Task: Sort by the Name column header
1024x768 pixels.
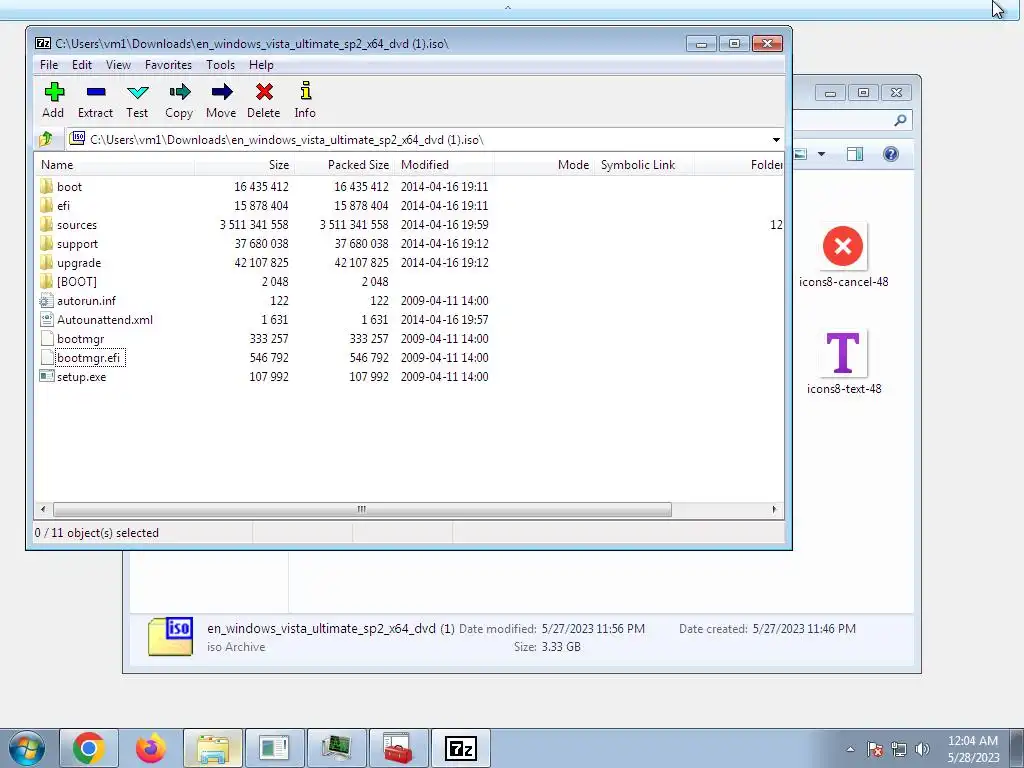Action: [114, 165]
